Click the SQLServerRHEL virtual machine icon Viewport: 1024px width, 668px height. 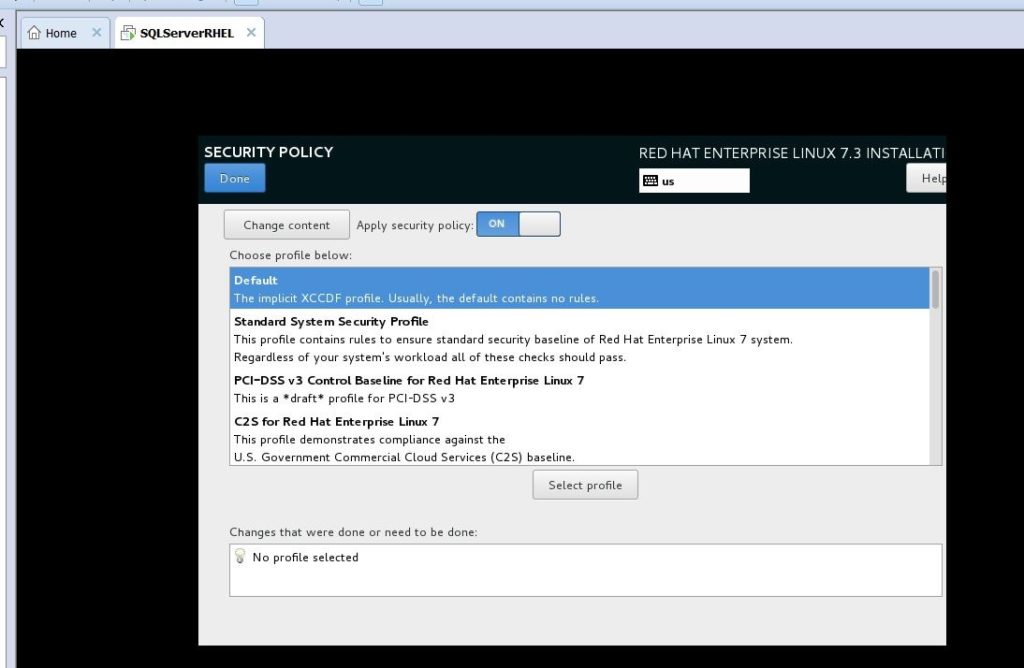coord(127,33)
